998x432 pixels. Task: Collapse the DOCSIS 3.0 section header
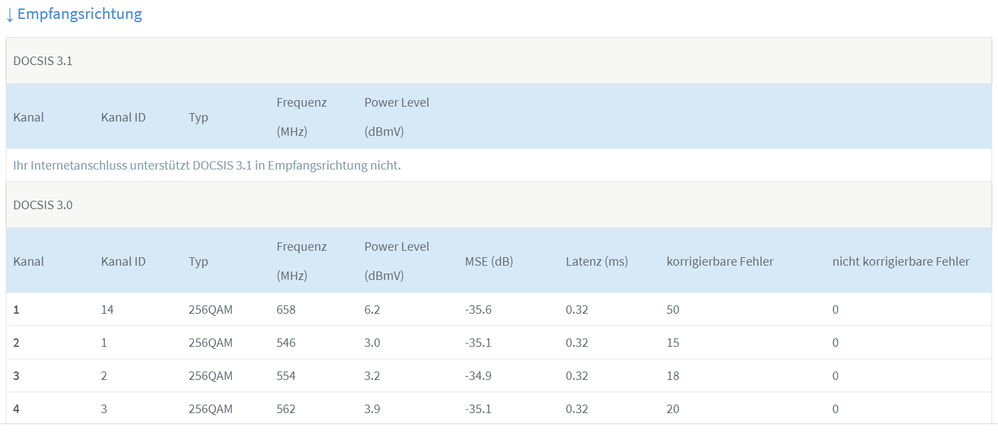43,205
